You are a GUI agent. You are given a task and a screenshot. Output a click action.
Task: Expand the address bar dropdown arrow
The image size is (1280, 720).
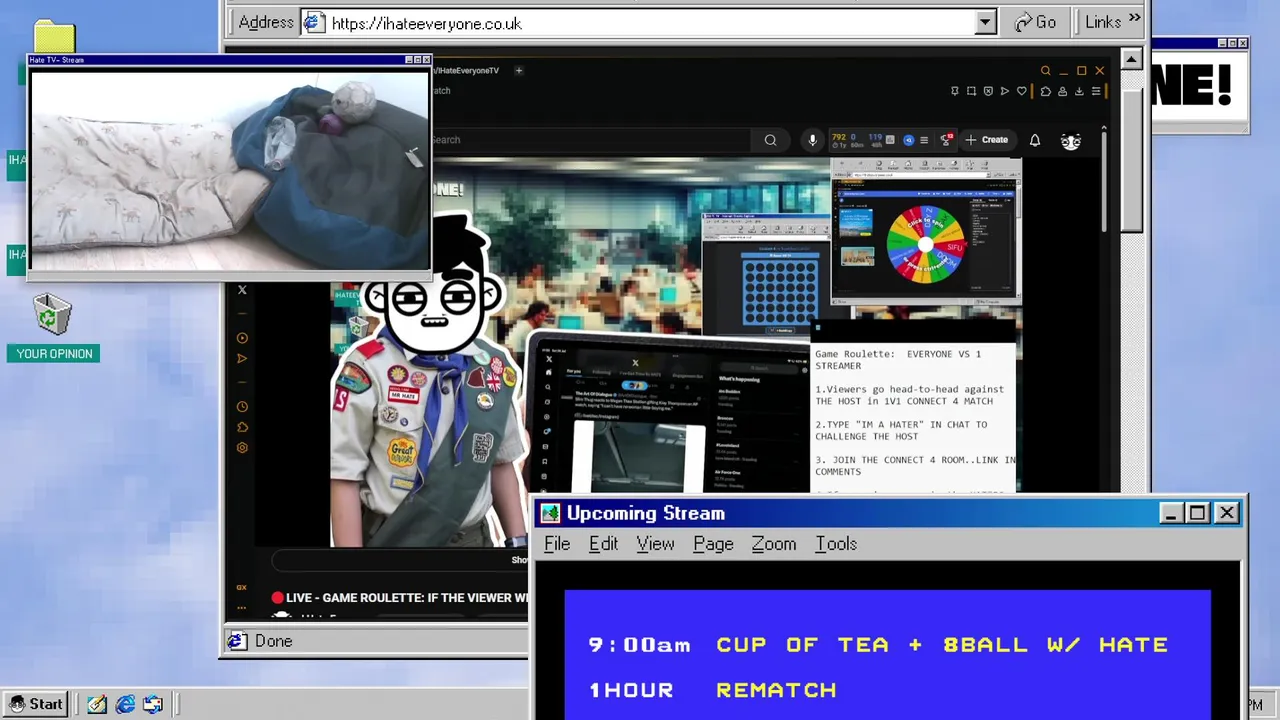coord(986,22)
